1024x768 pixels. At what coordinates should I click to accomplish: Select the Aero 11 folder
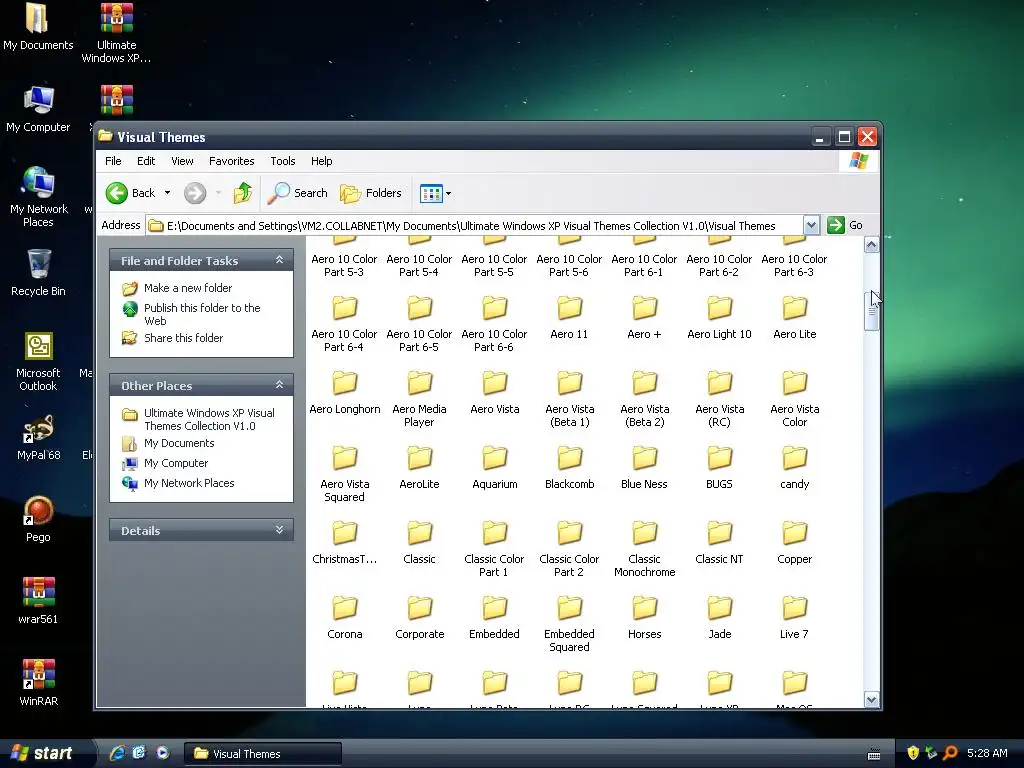(569, 319)
